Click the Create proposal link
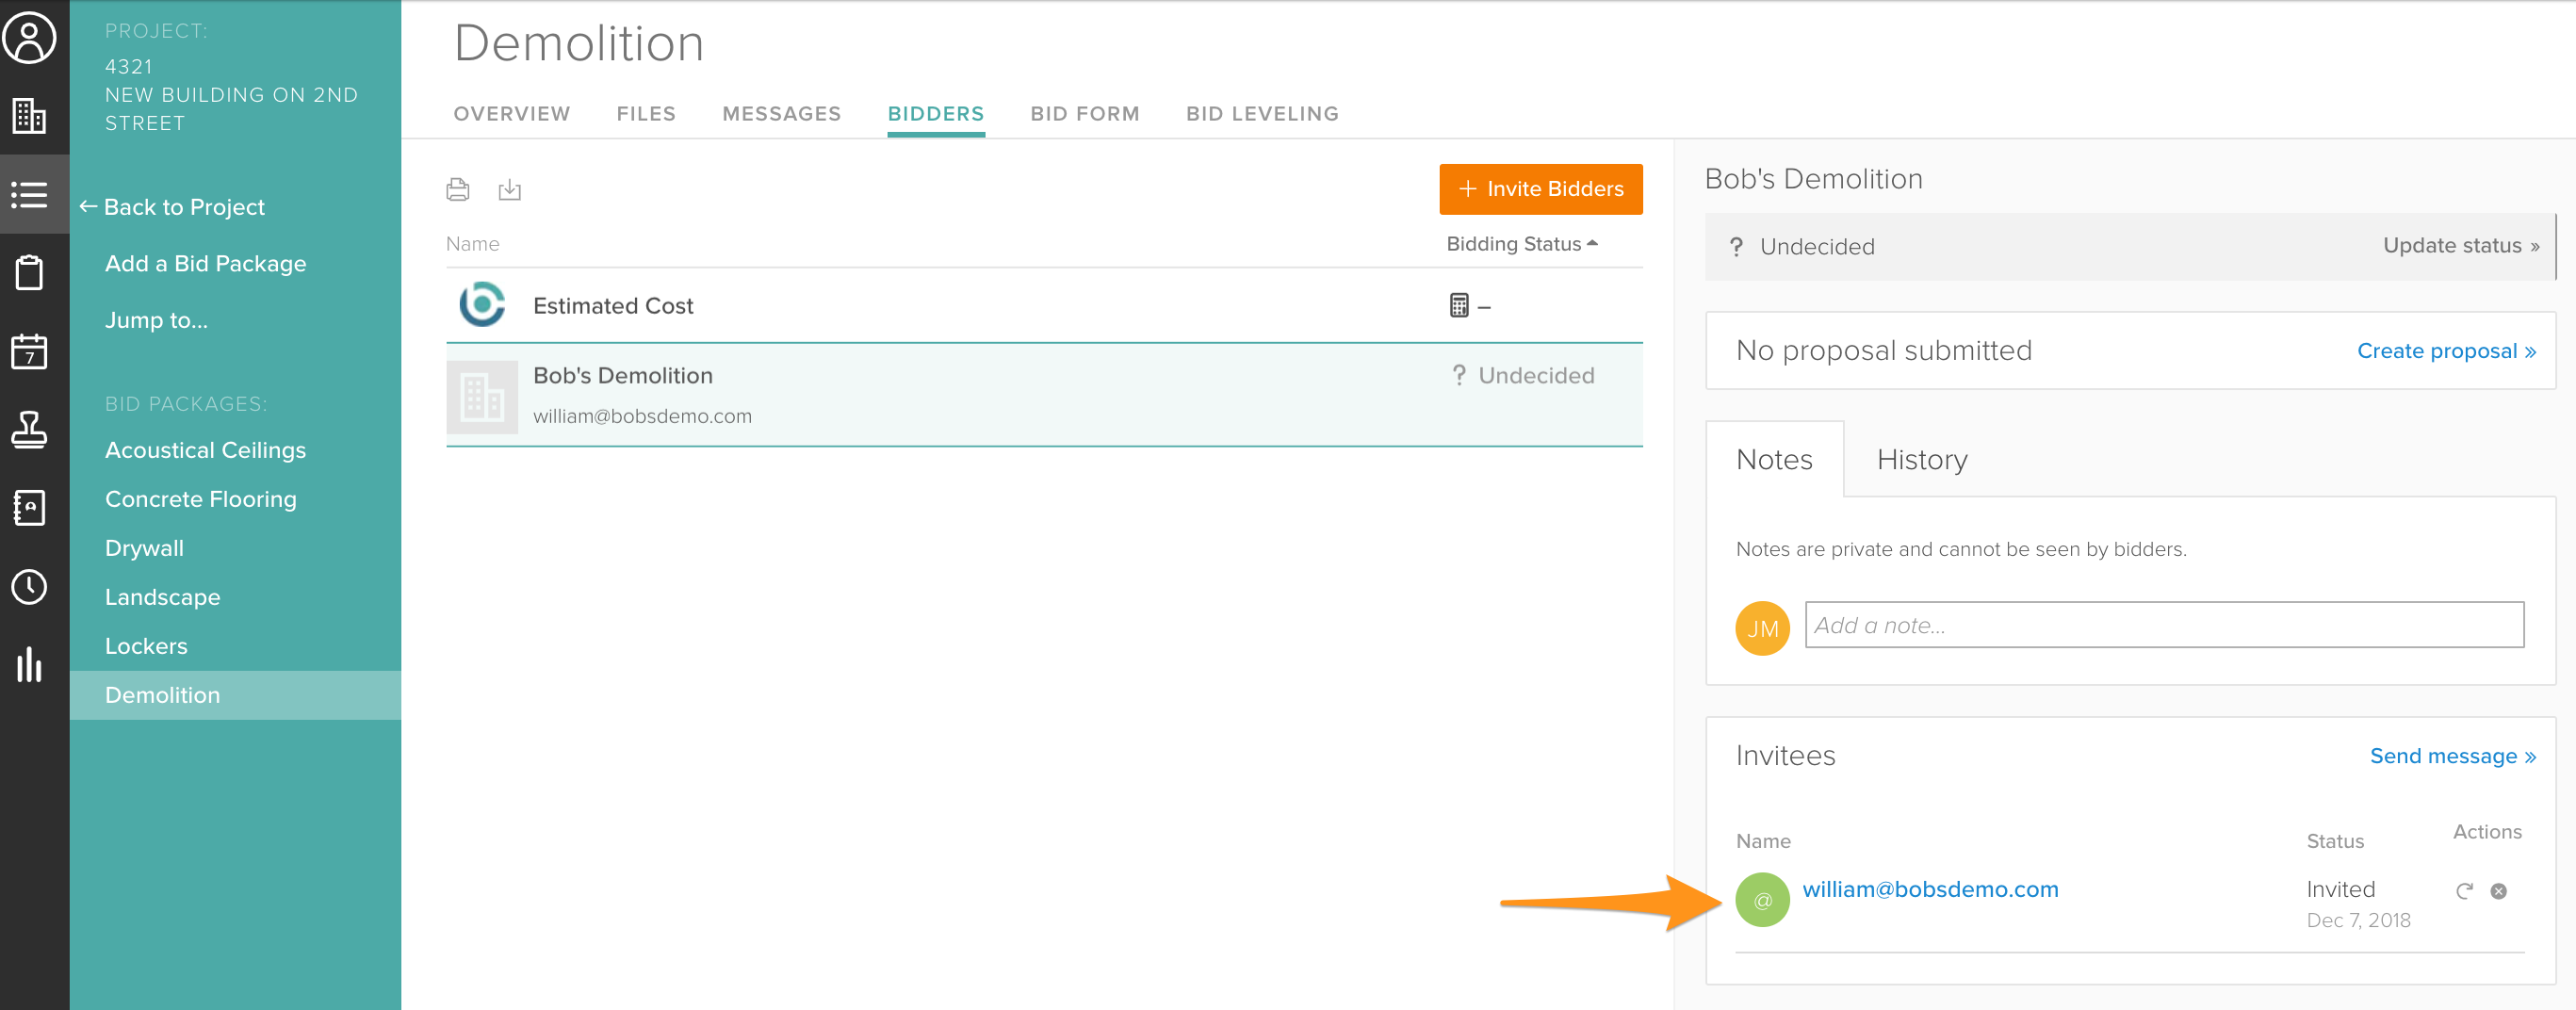The image size is (2576, 1010). coord(2446,351)
